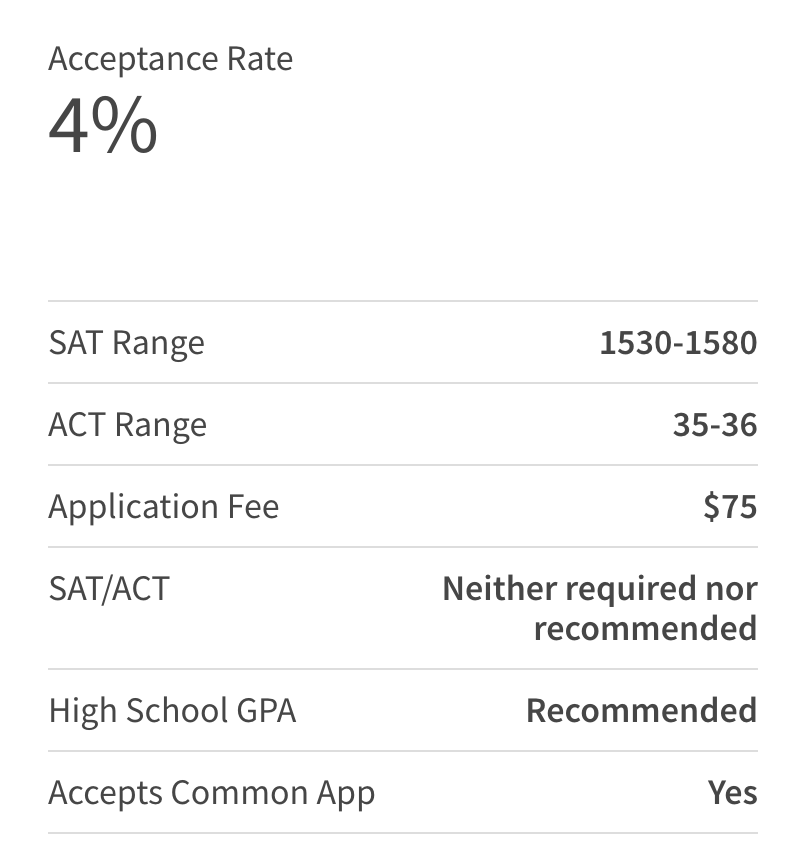The image size is (802, 862).
Task: Select the 1530-1580 SAT score value
Action: 678,342
